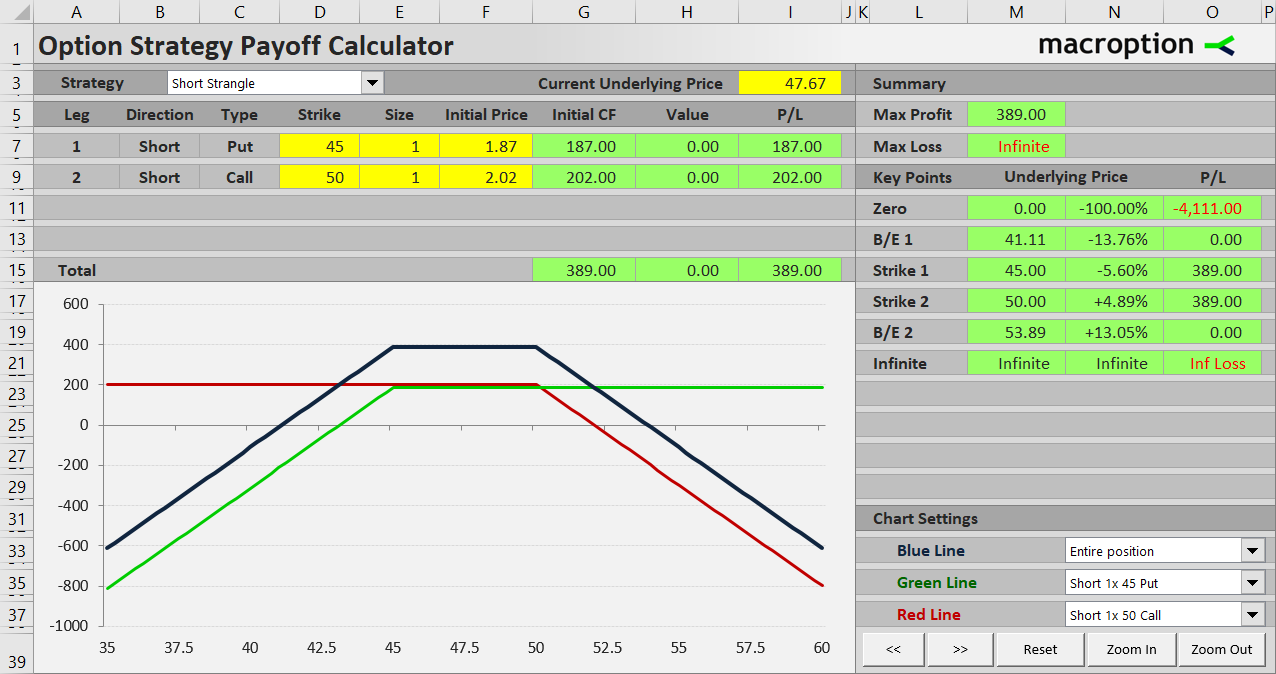Click the Zoom In button

tap(1131, 649)
